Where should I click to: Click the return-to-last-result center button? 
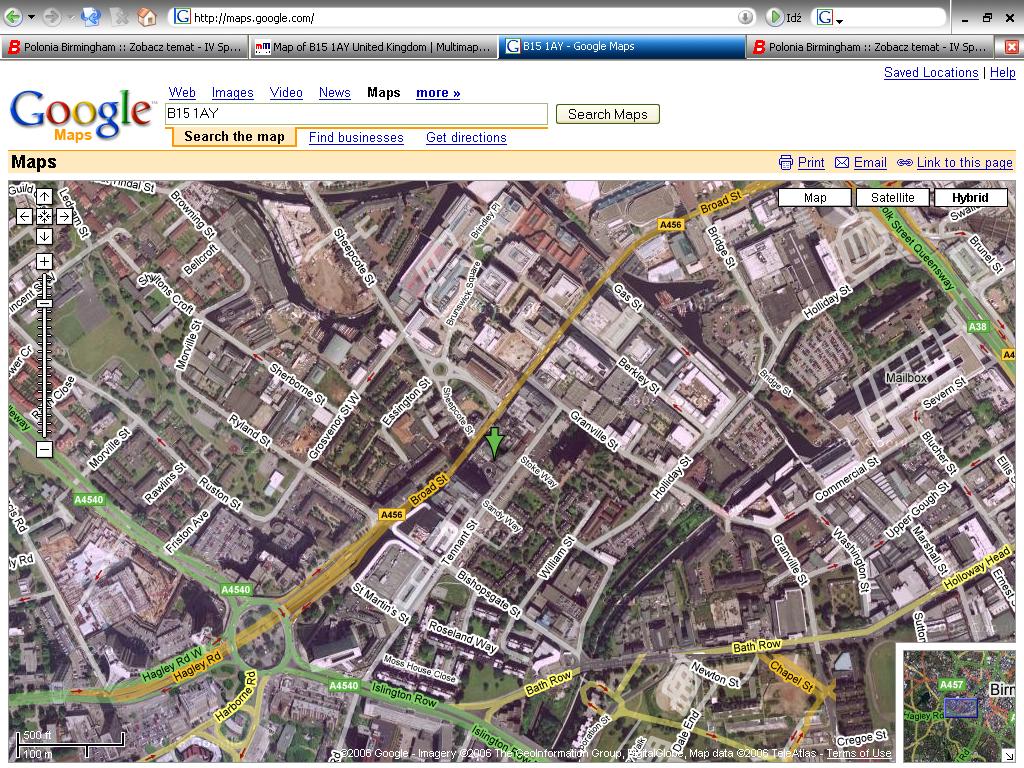point(44,216)
